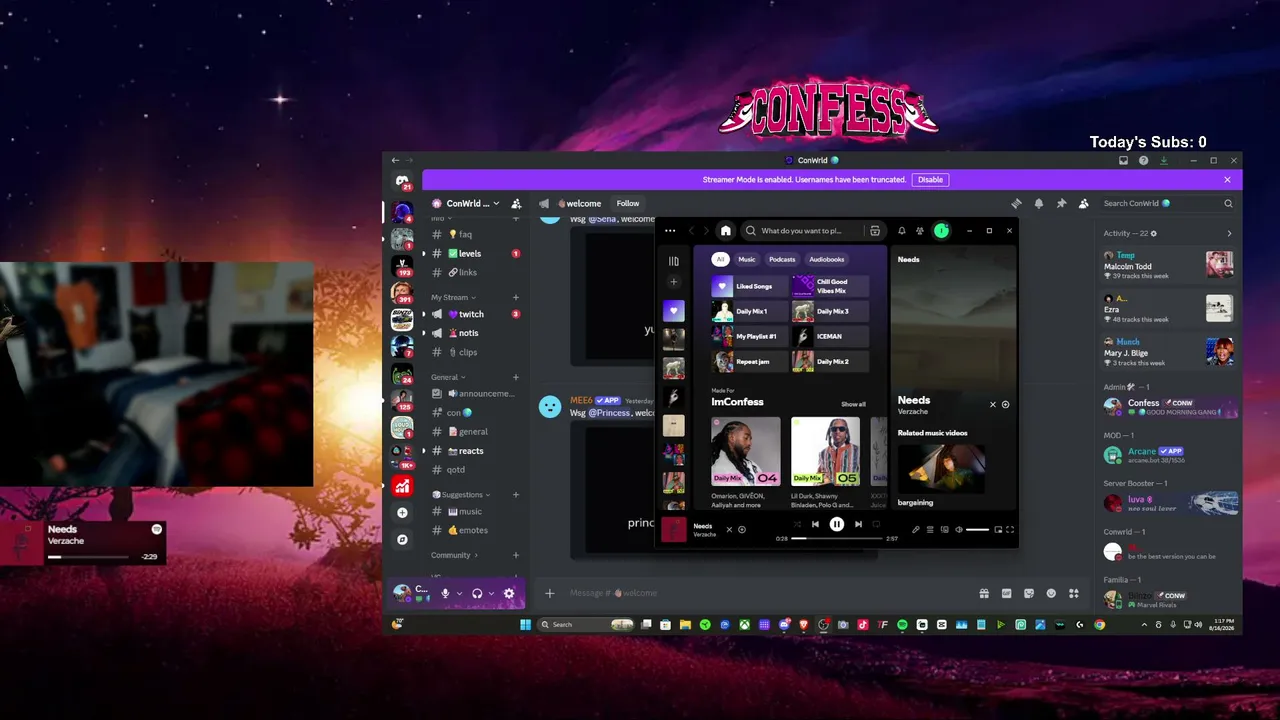Show all Made For ImConfess mixes

pos(853,404)
